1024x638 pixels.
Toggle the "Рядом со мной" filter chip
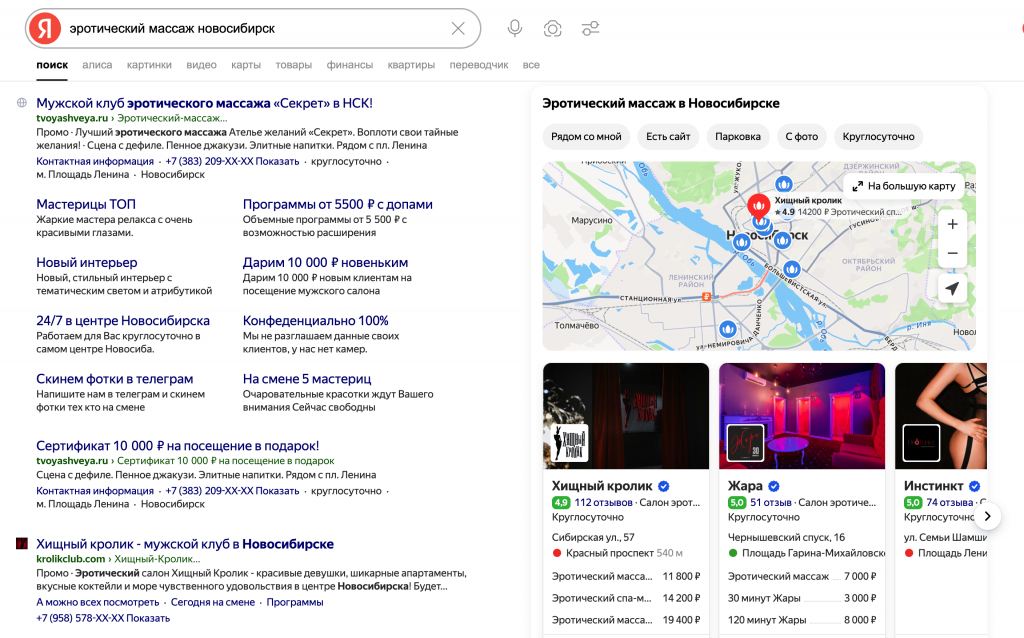tap(586, 137)
